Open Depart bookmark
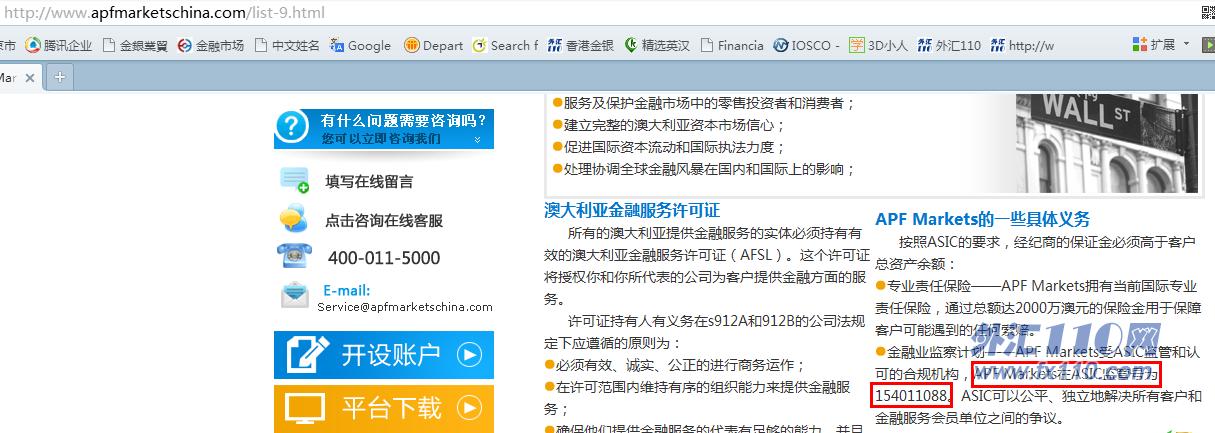Screen dimensions: 1215x433 (434, 45)
